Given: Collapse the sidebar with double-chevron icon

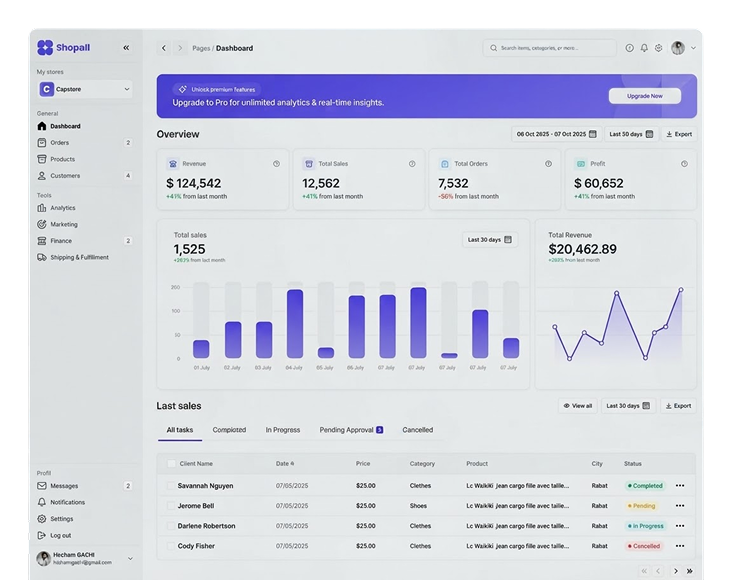Looking at the screenshot, I should point(126,47).
